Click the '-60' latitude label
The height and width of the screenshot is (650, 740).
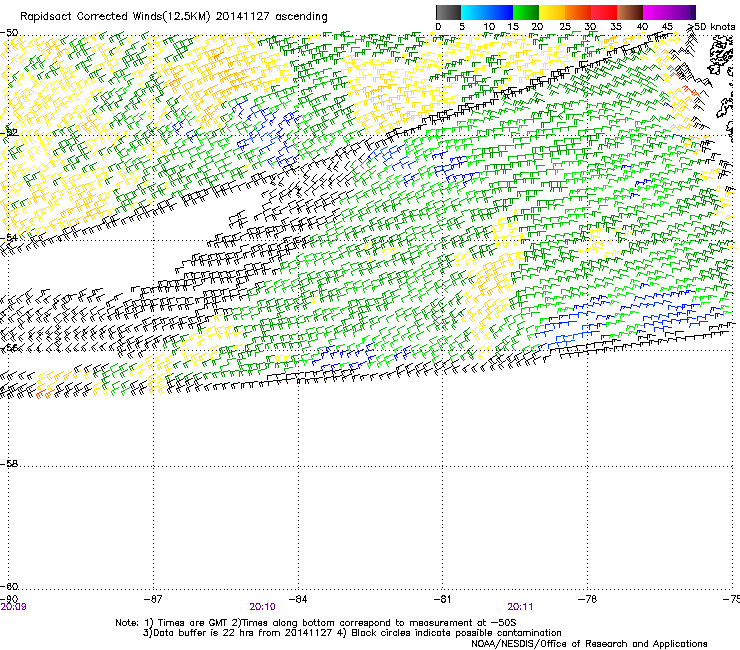coord(9,586)
